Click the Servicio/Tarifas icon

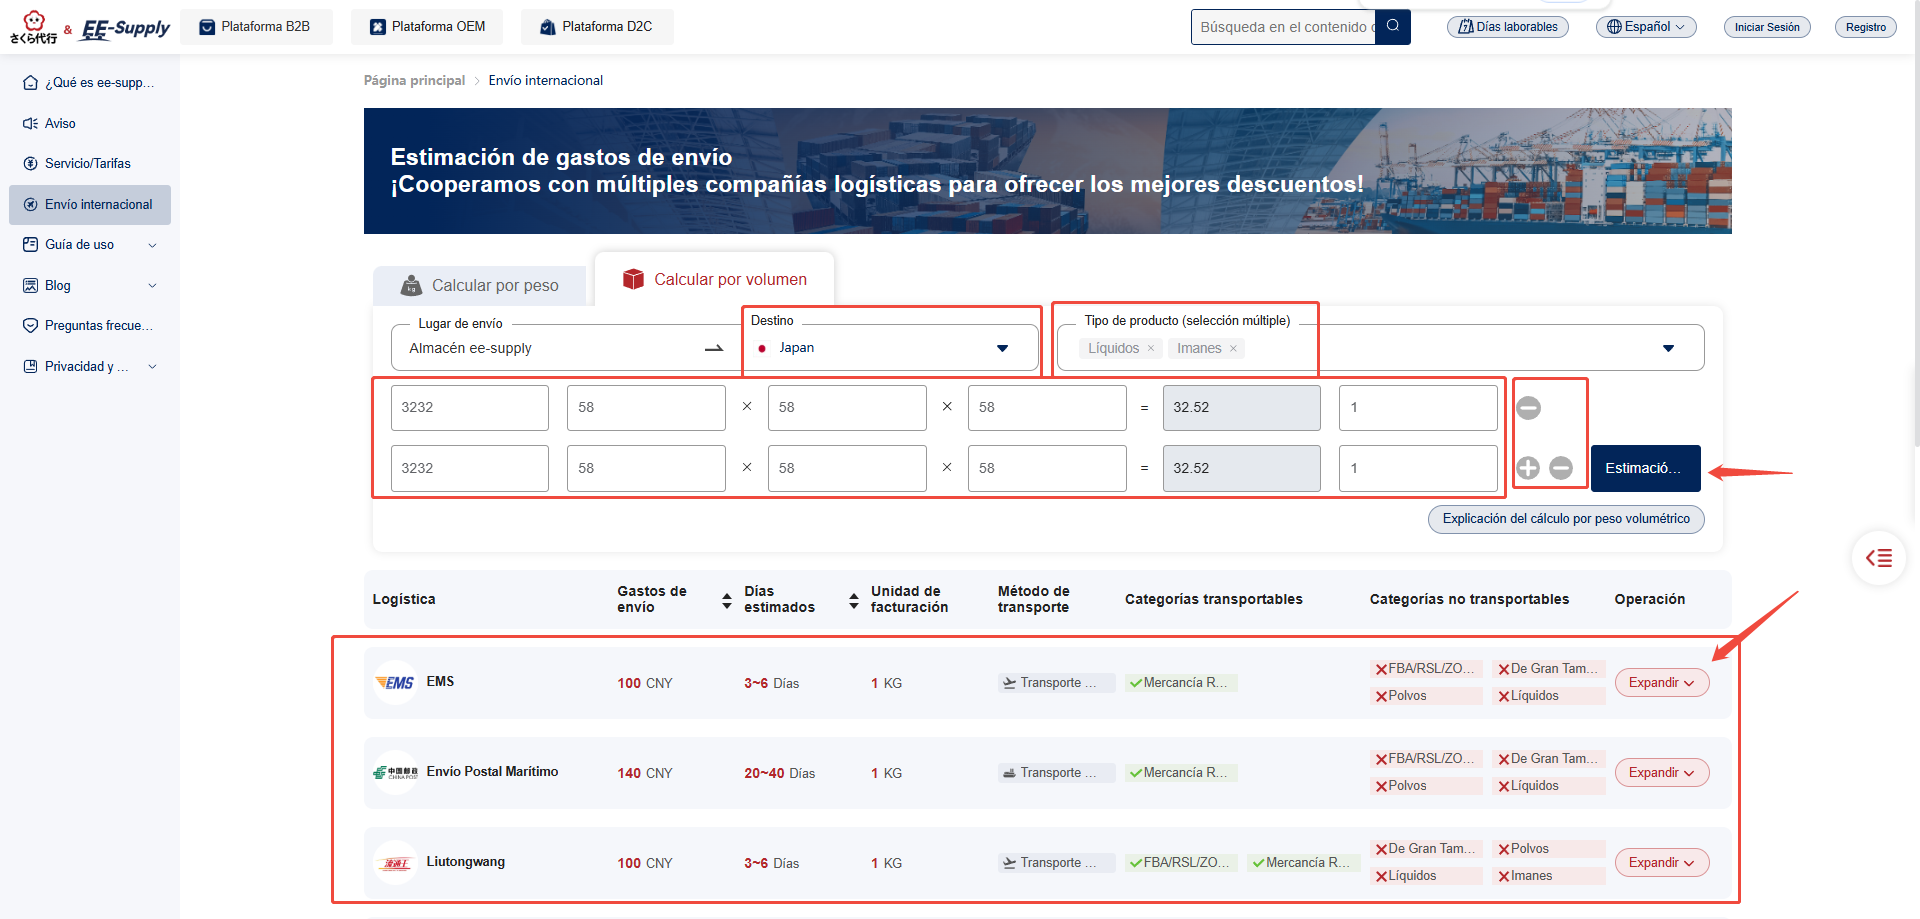click(x=31, y=163)
